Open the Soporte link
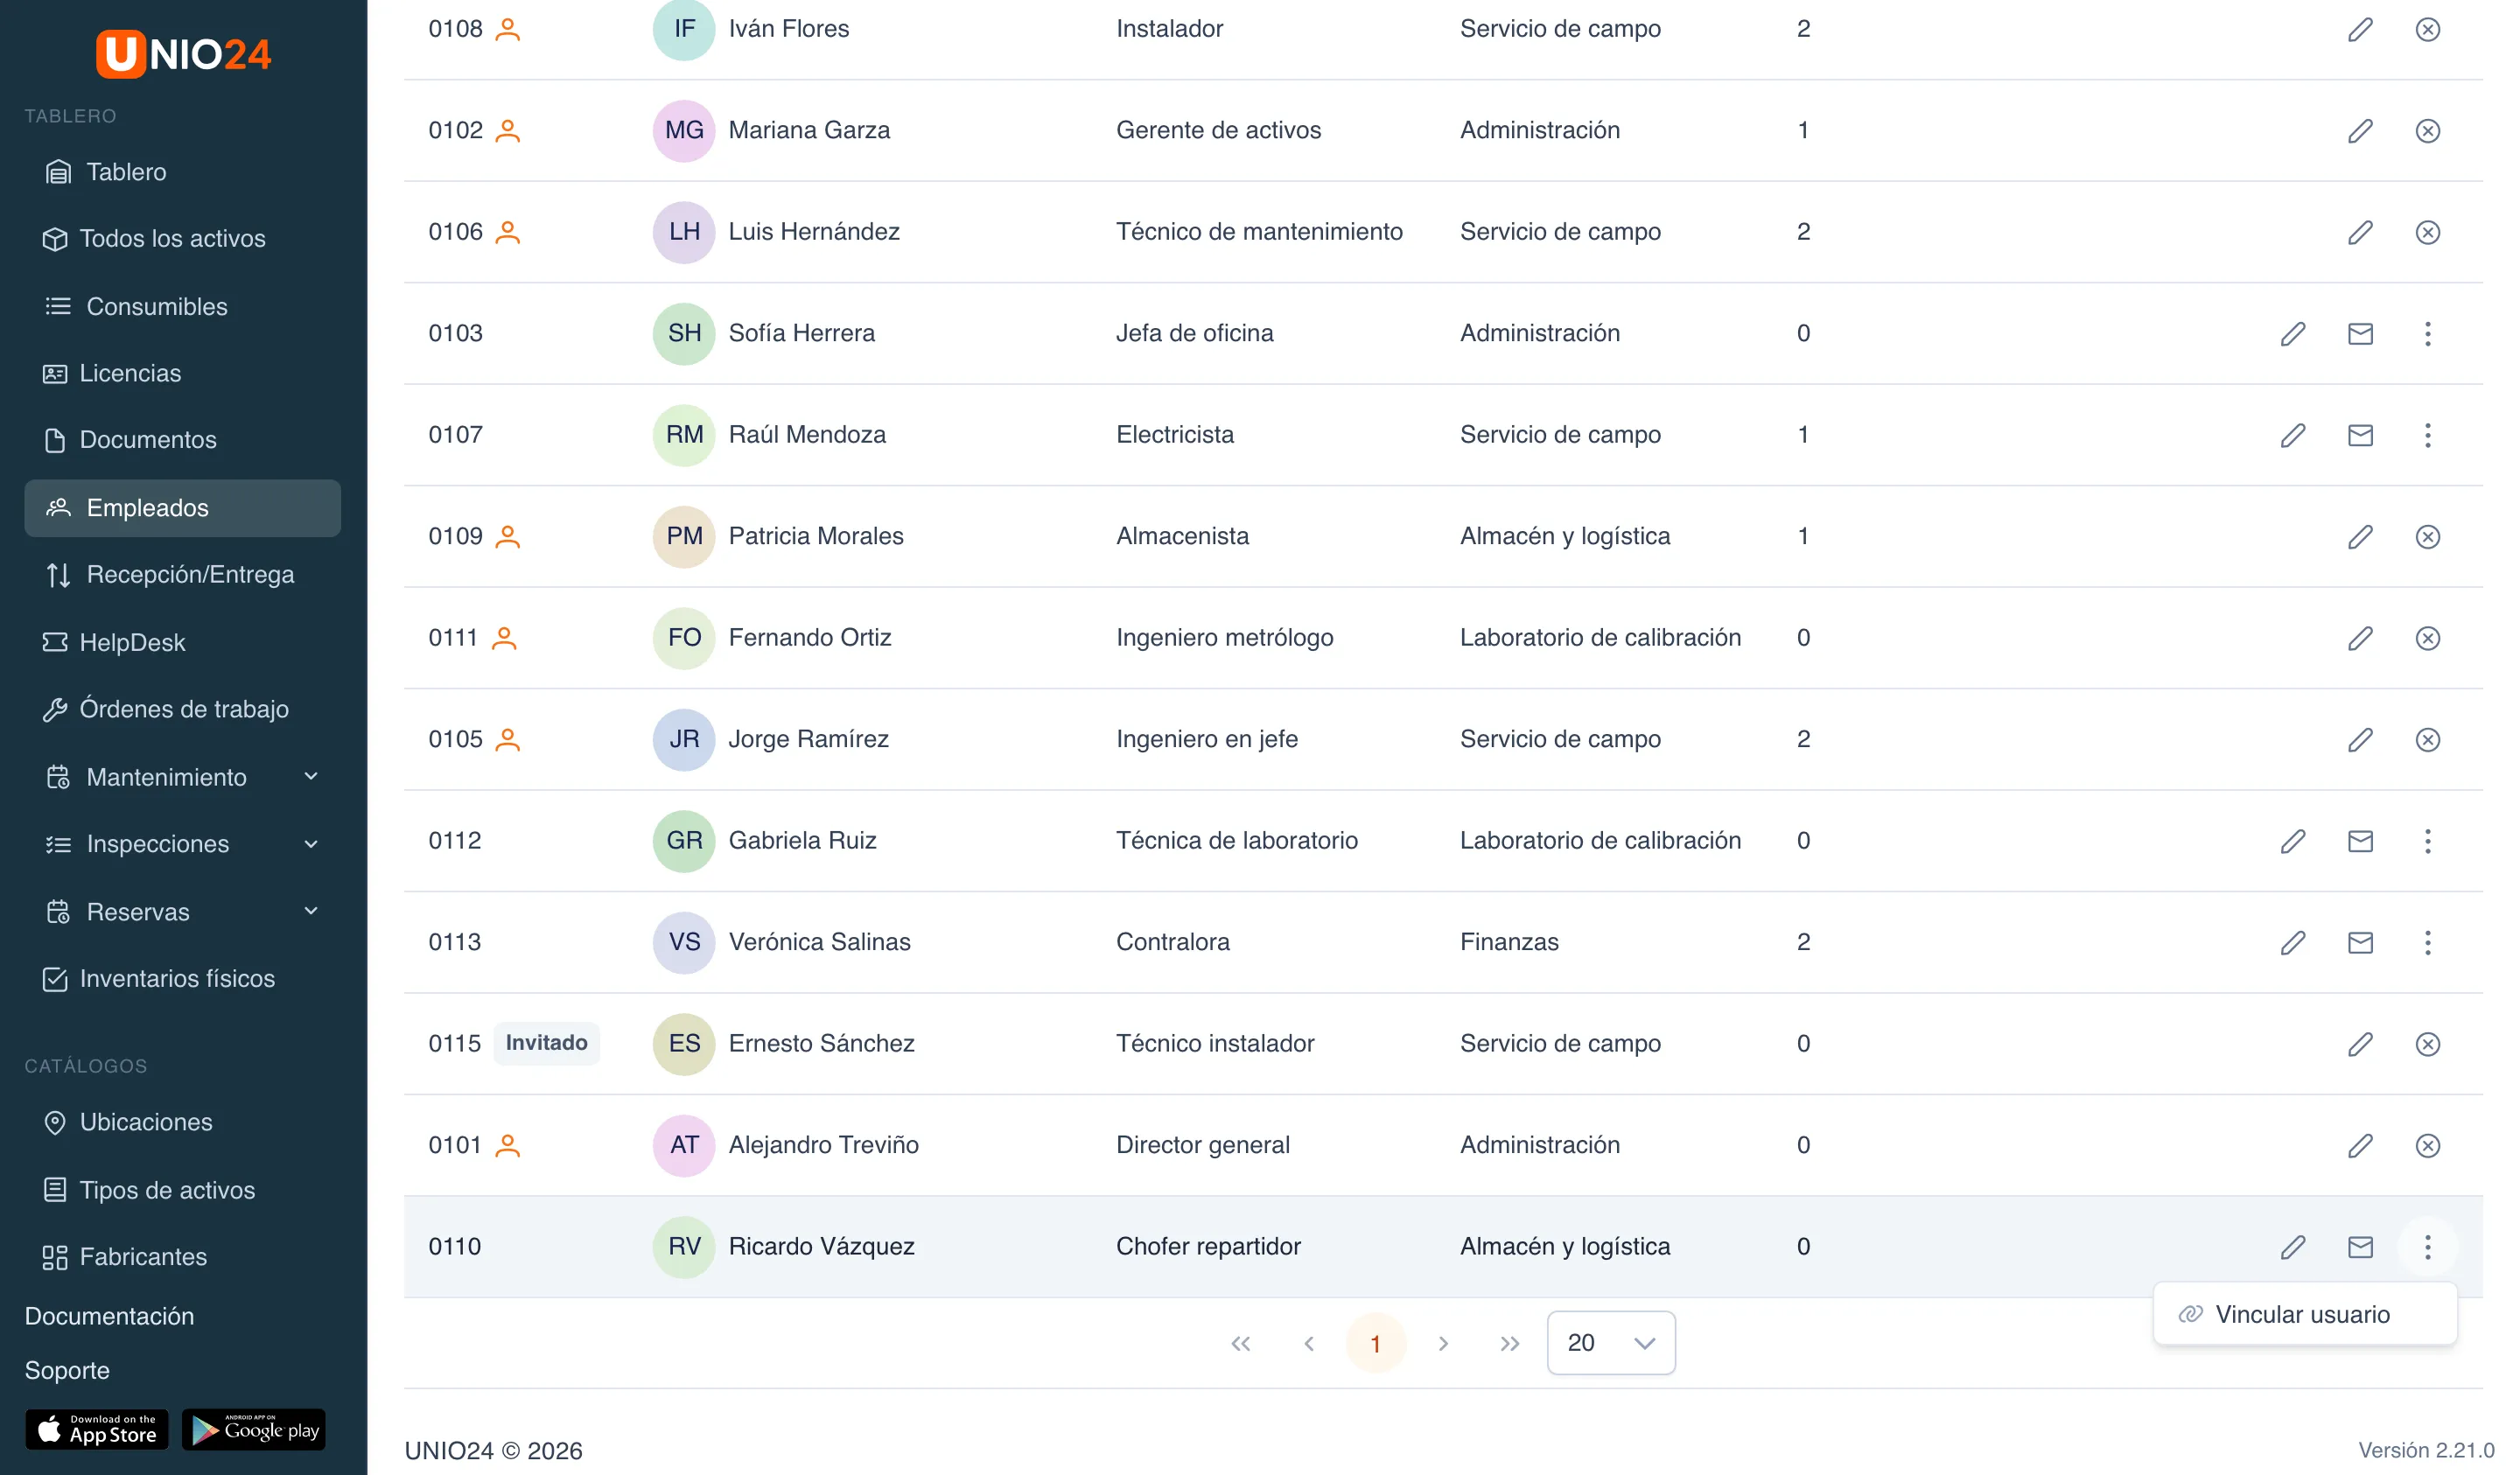2520x1475 pixels. point(67,1370)
